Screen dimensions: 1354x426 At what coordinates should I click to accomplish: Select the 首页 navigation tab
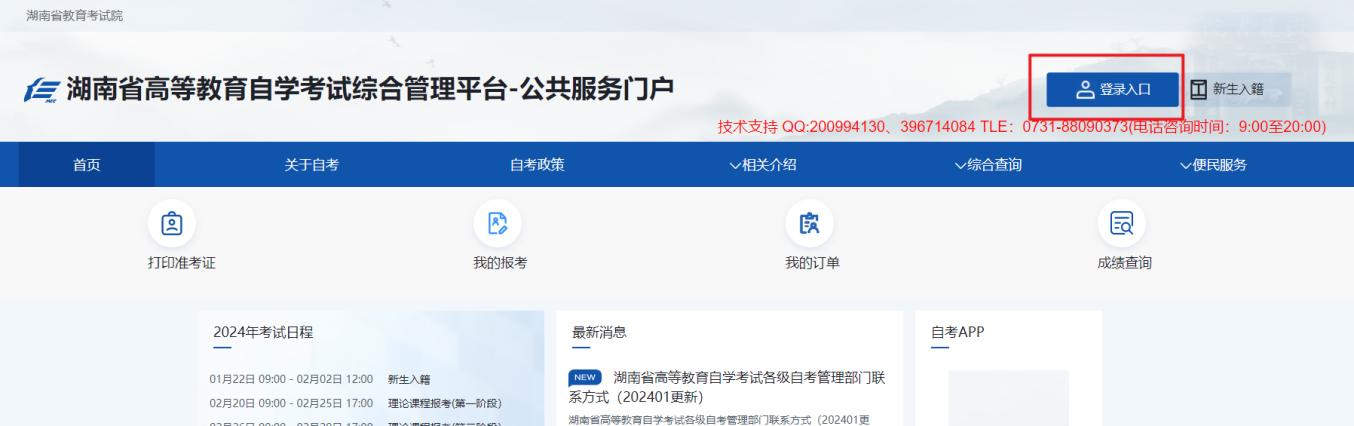click(x=86, y=165)
